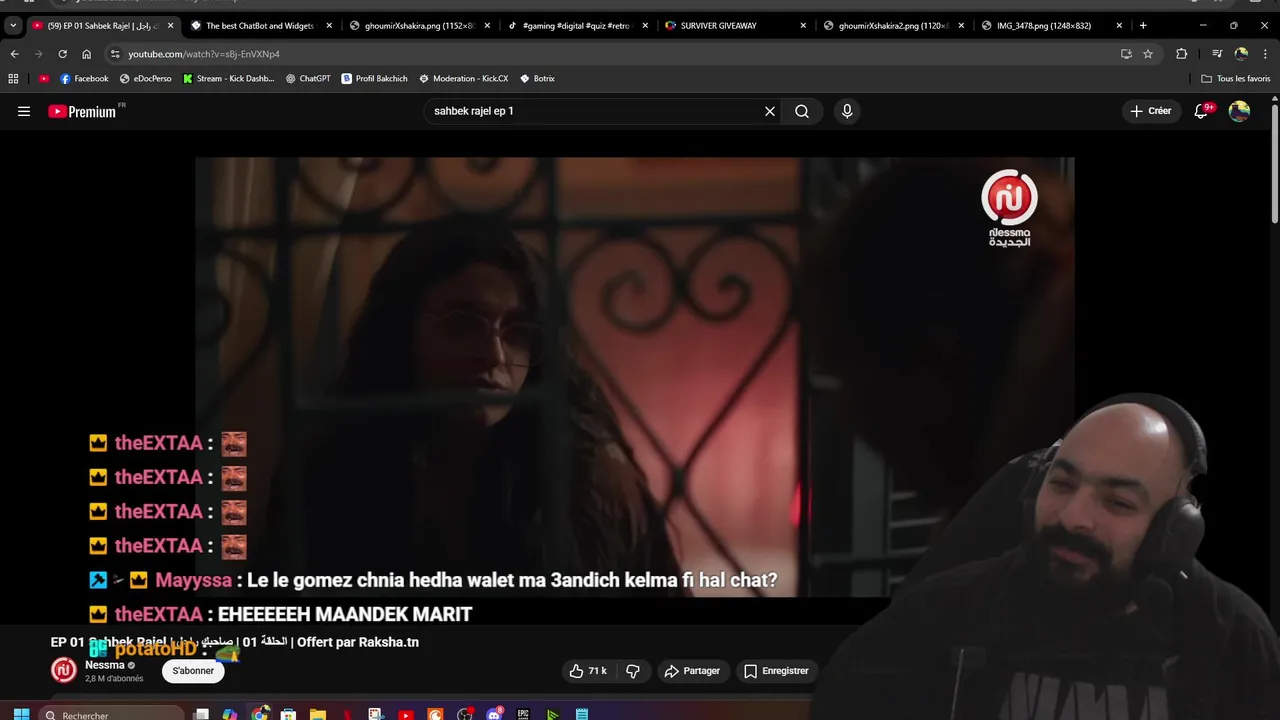Open the Stream - Kick Dashboard bookmark

tap(228, 78)
